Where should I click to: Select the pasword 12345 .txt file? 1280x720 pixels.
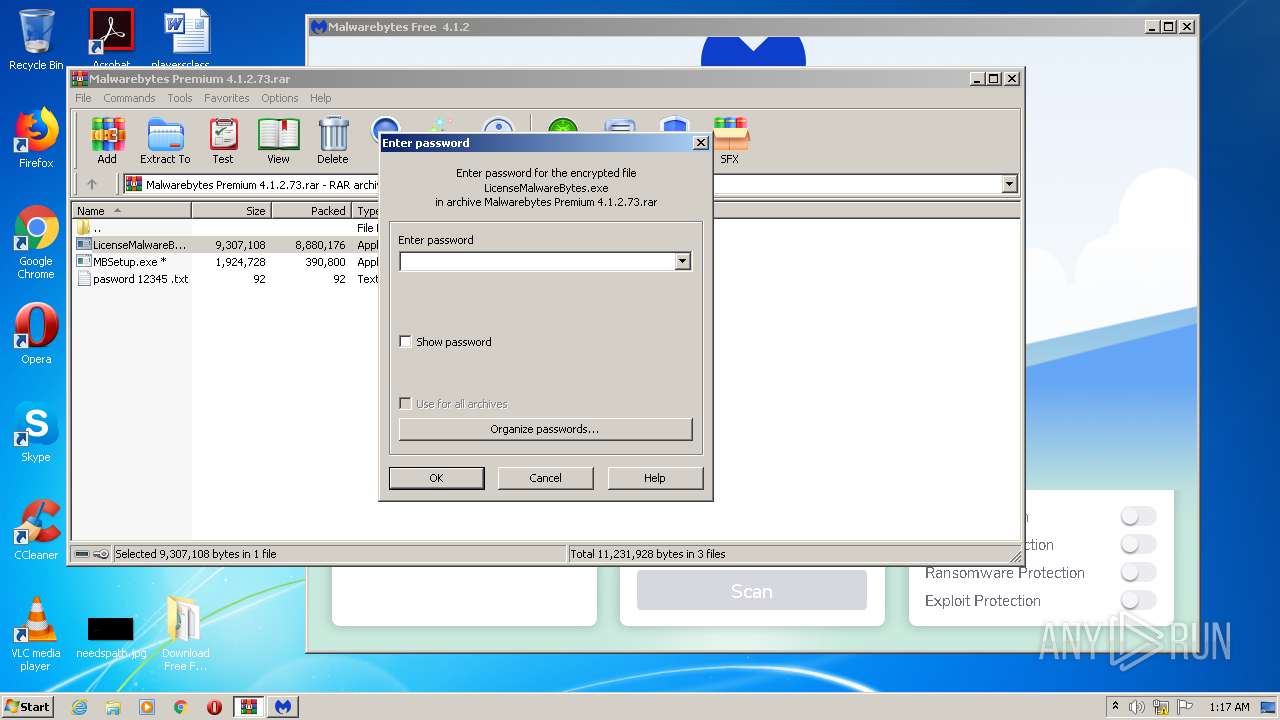pyautogui.click(x=132, y=279)
